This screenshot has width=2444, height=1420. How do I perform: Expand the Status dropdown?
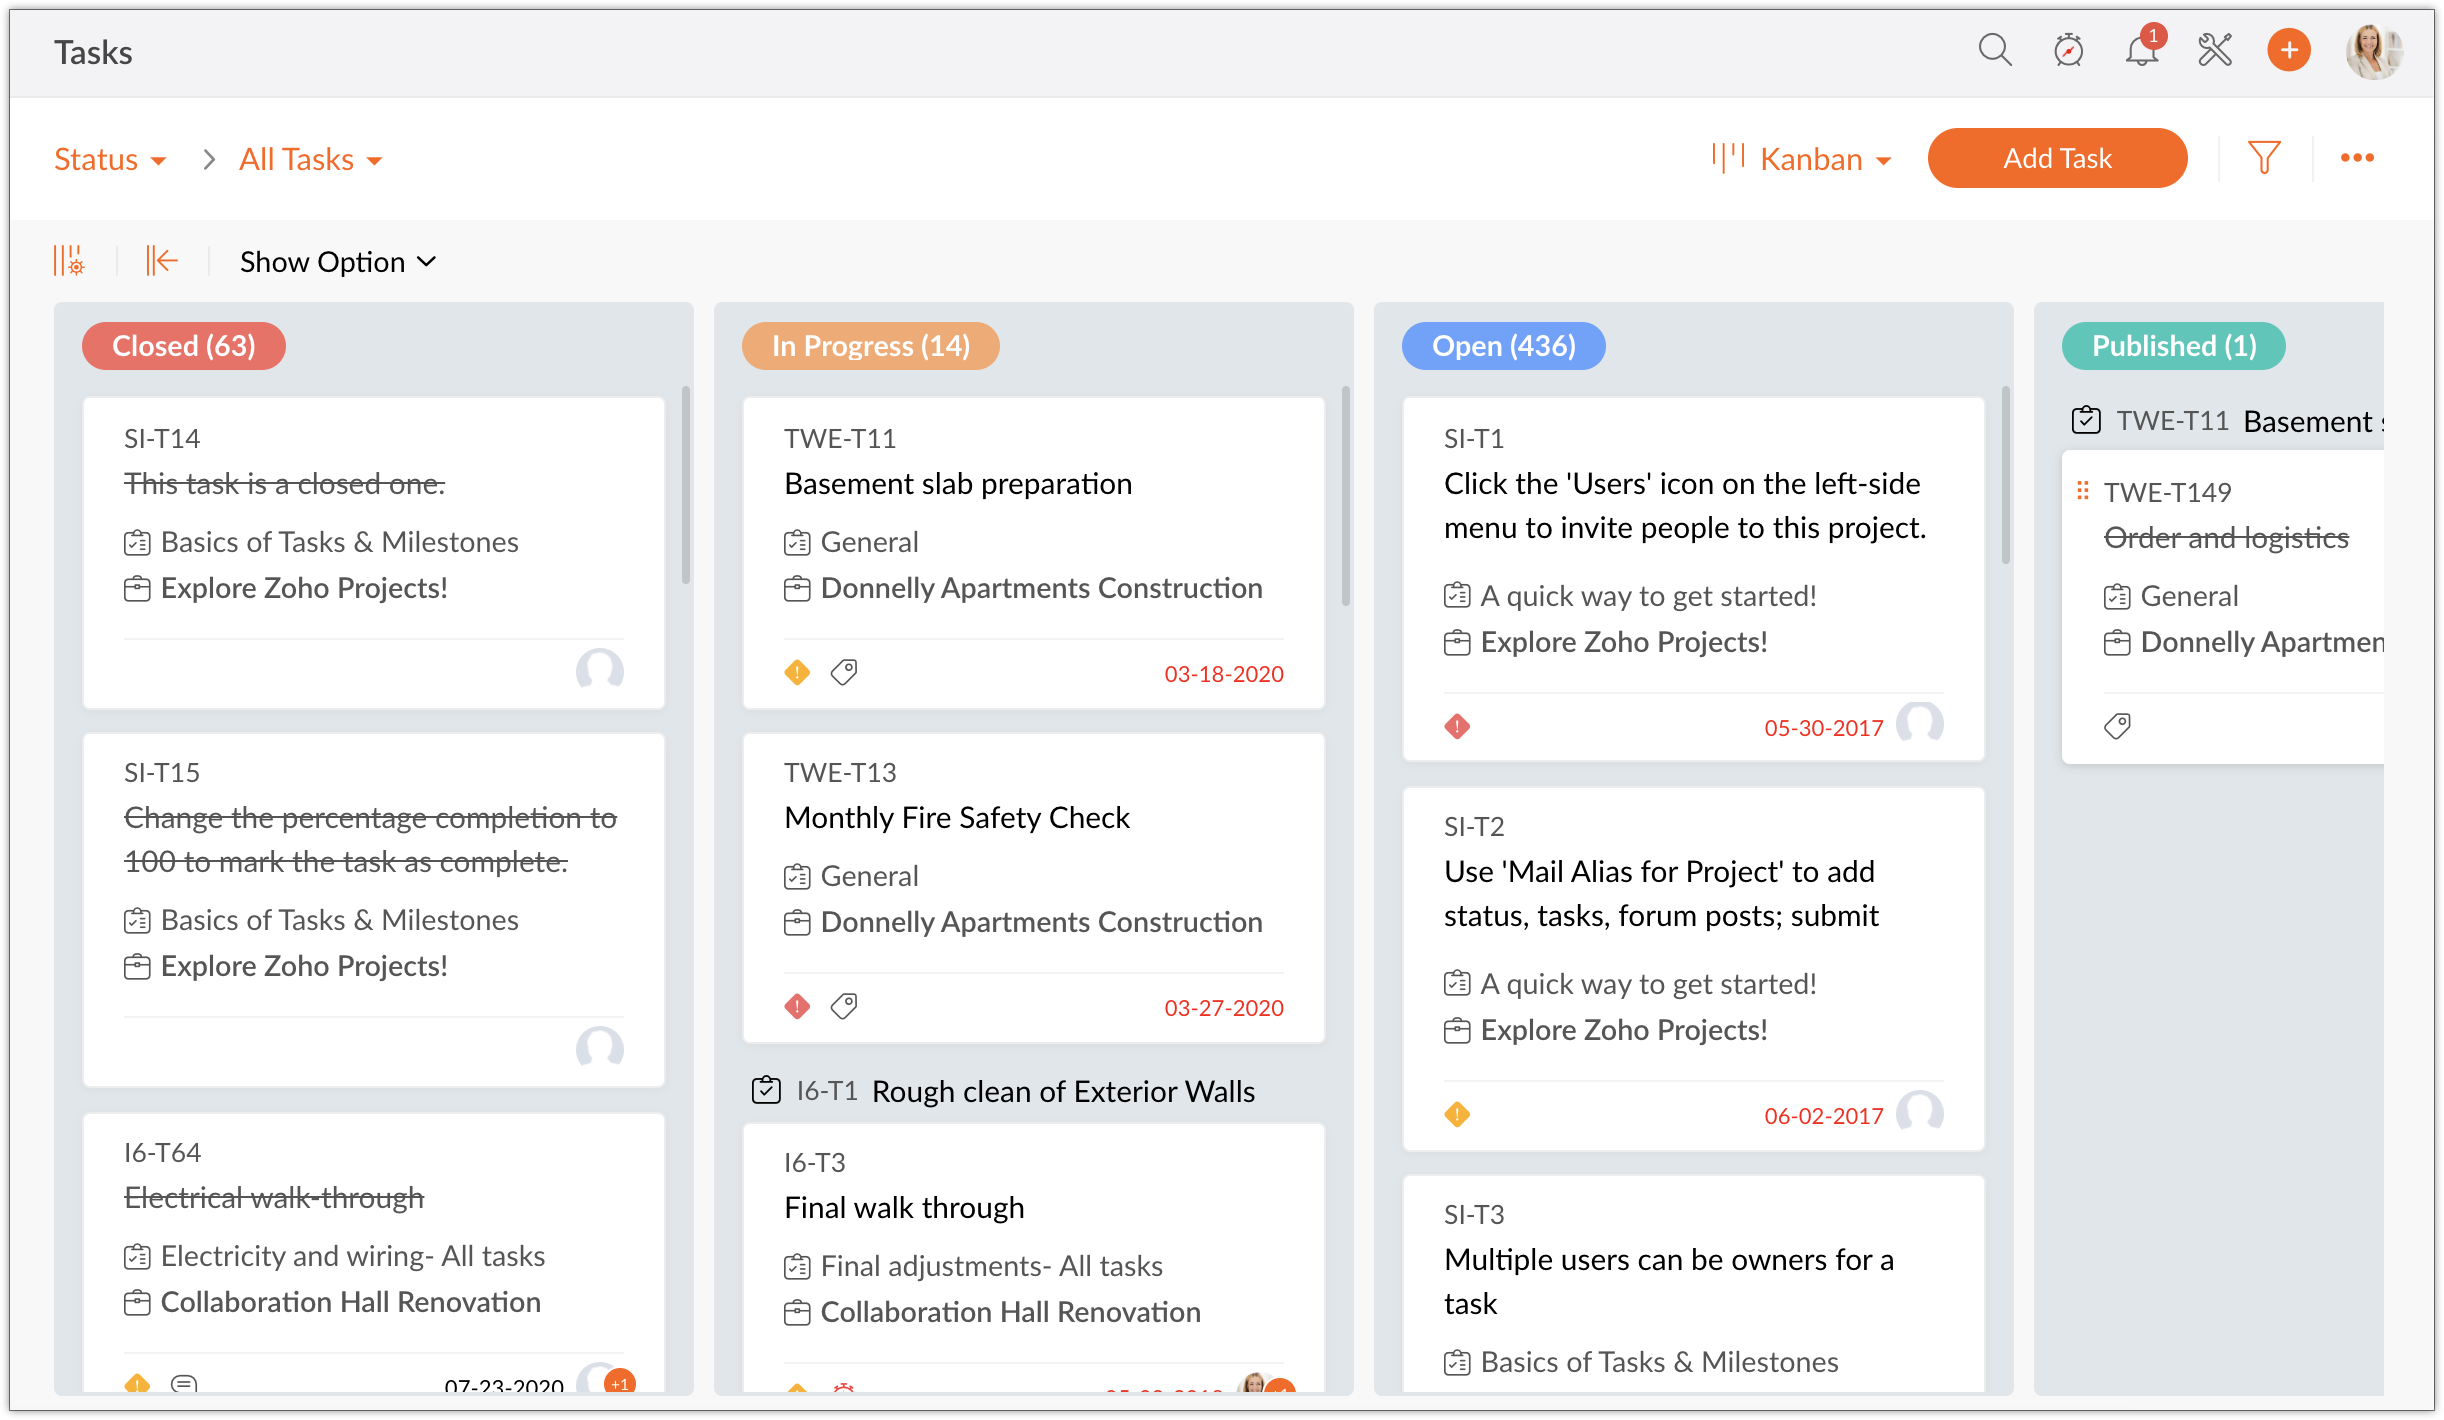110,160
